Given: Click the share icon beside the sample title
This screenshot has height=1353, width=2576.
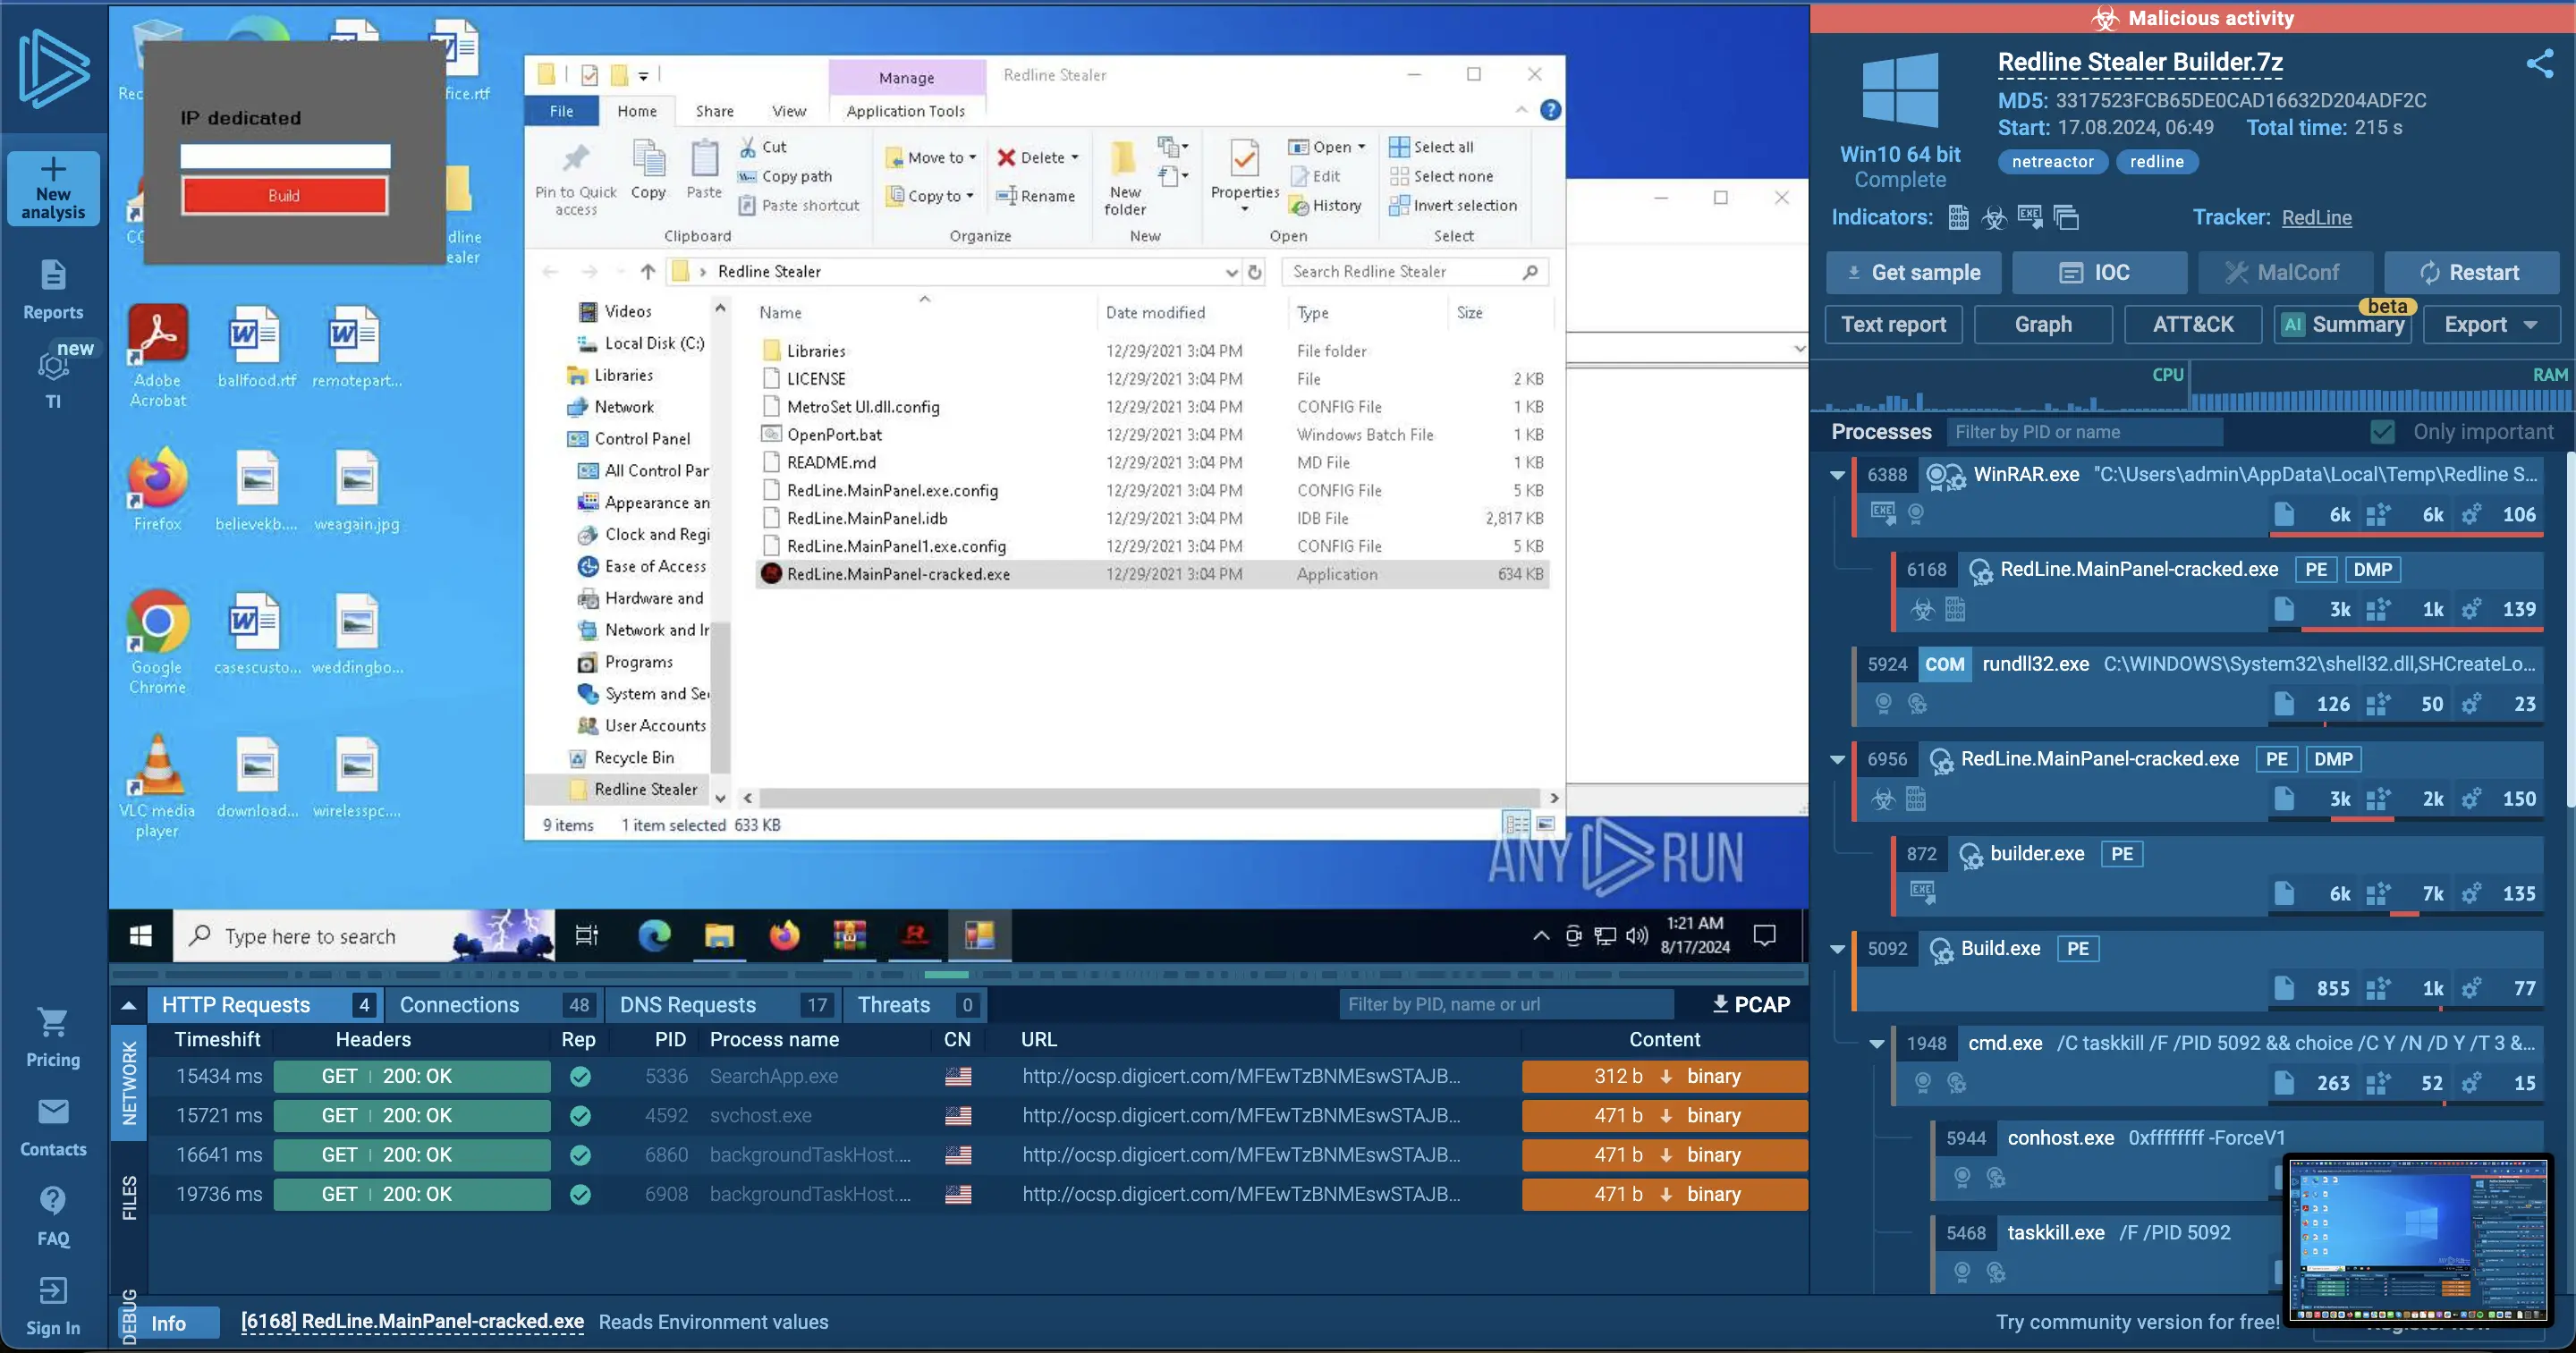Looking at the screenshot, I should pos(2539,64).
